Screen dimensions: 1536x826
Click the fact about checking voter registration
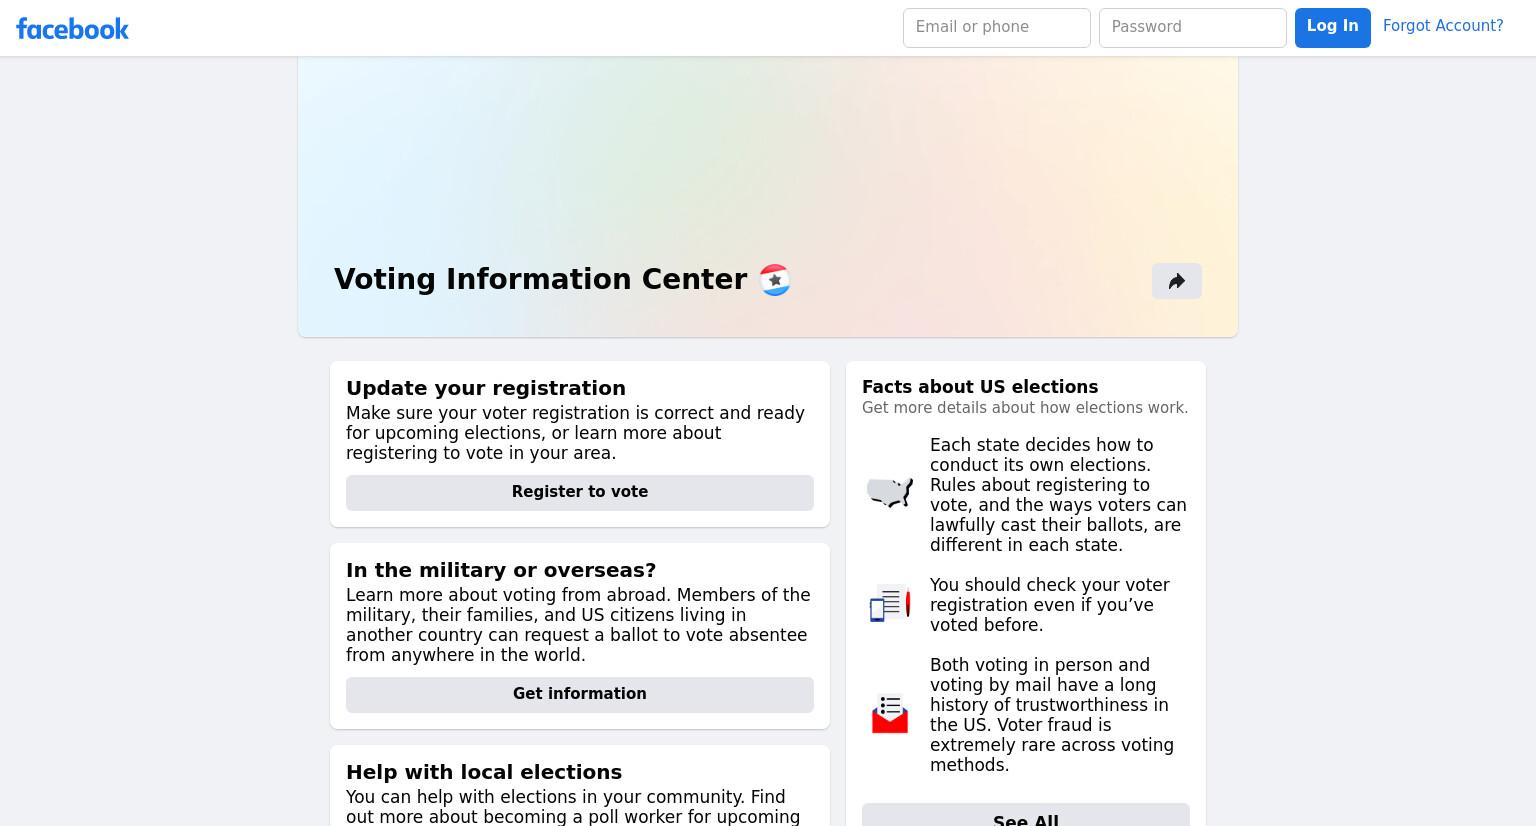pos(1050,605)
